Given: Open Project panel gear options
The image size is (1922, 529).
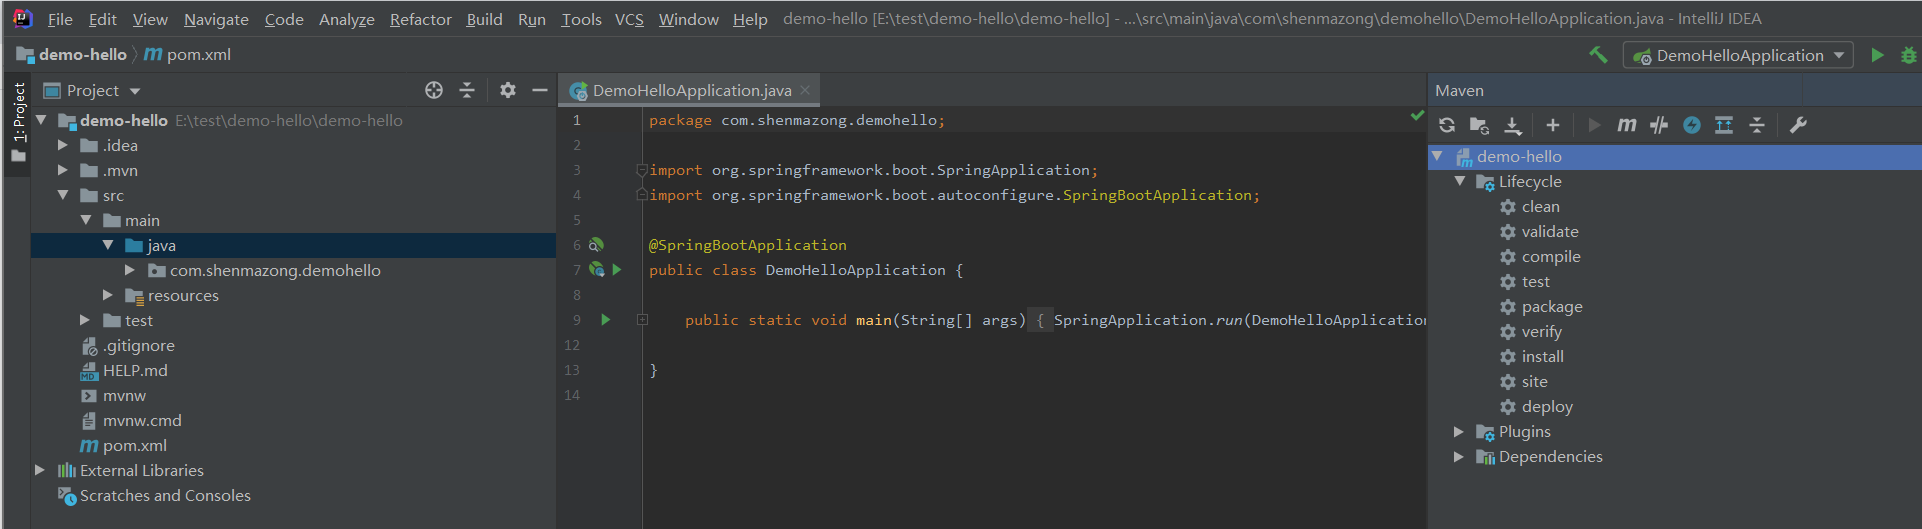Looking at the screenshot, I should click(x=508, y=90).
